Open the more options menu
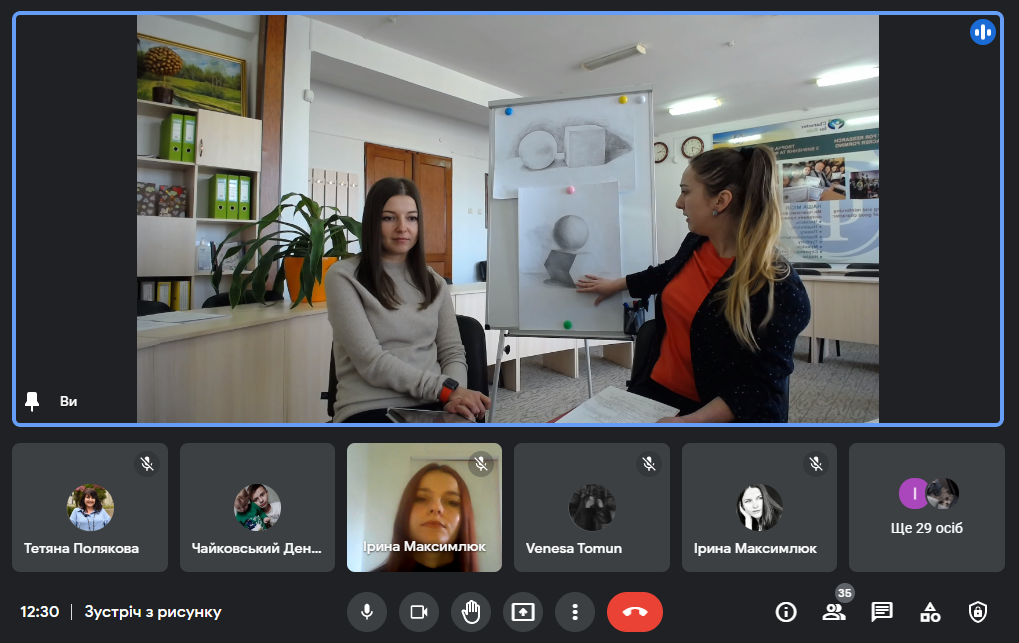Screen dimensions: 1019x643 coord(575,612)
